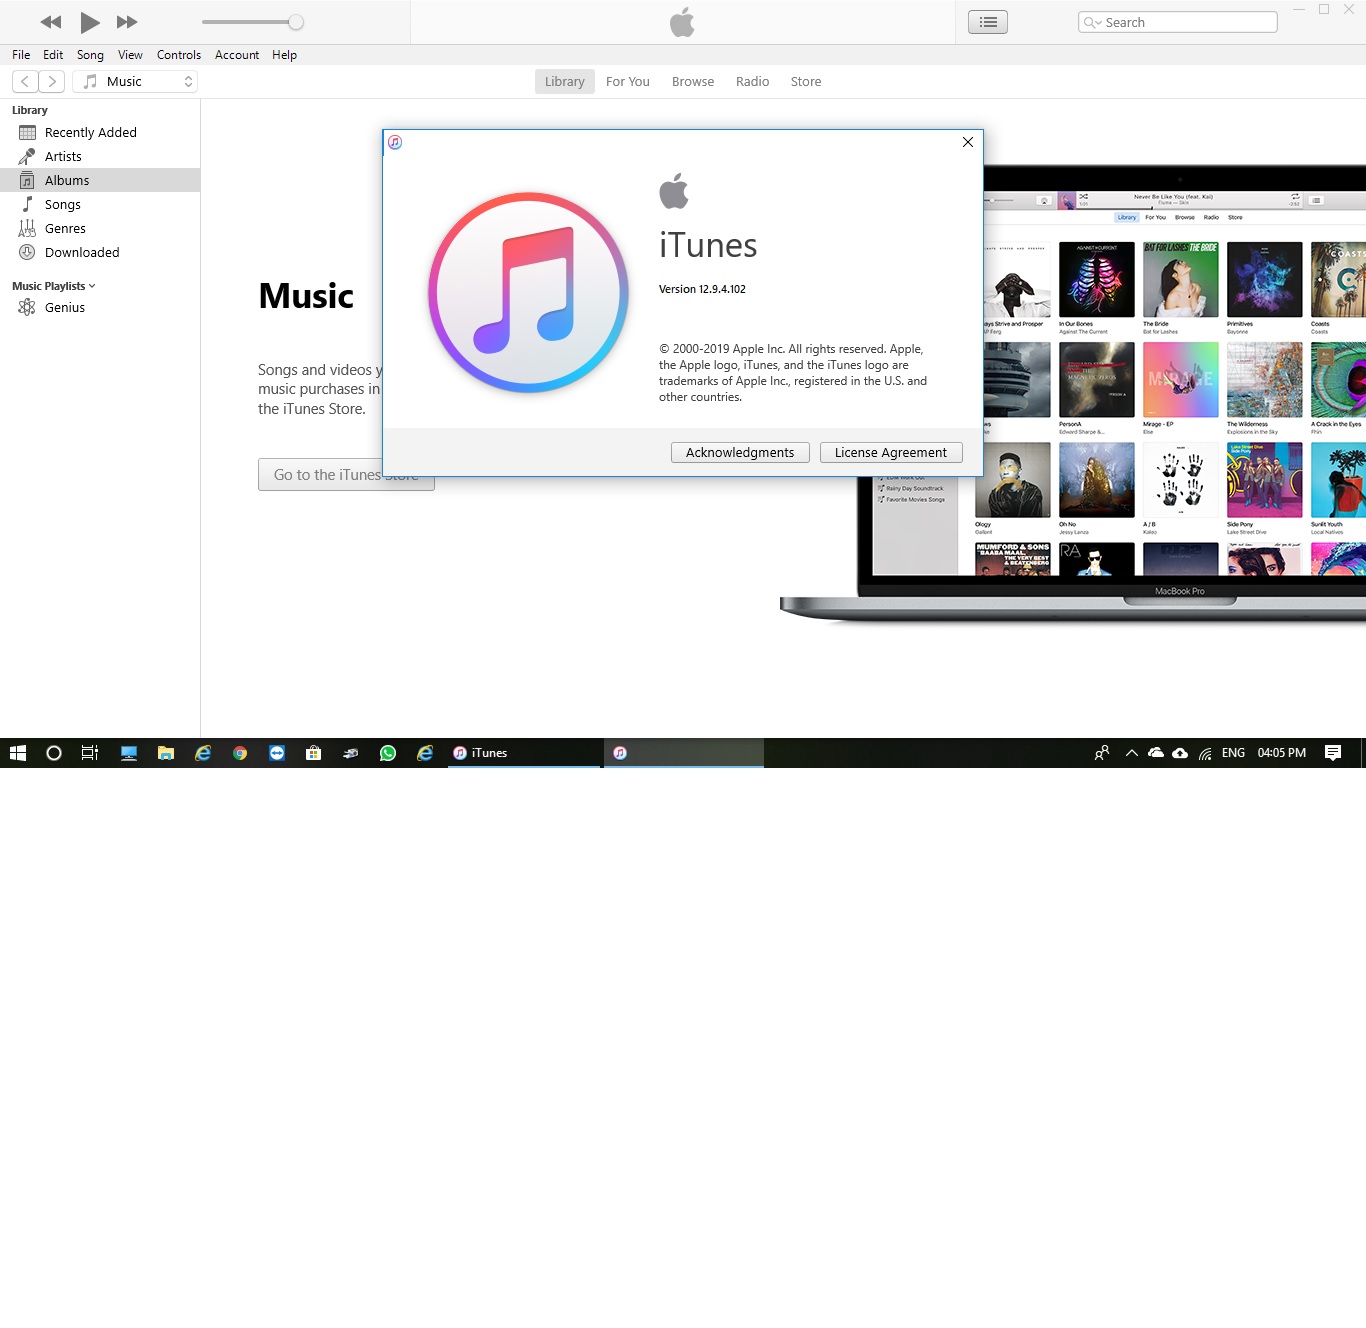
Task: Collapse the Music Playlists section
Action: click(92, 286)
